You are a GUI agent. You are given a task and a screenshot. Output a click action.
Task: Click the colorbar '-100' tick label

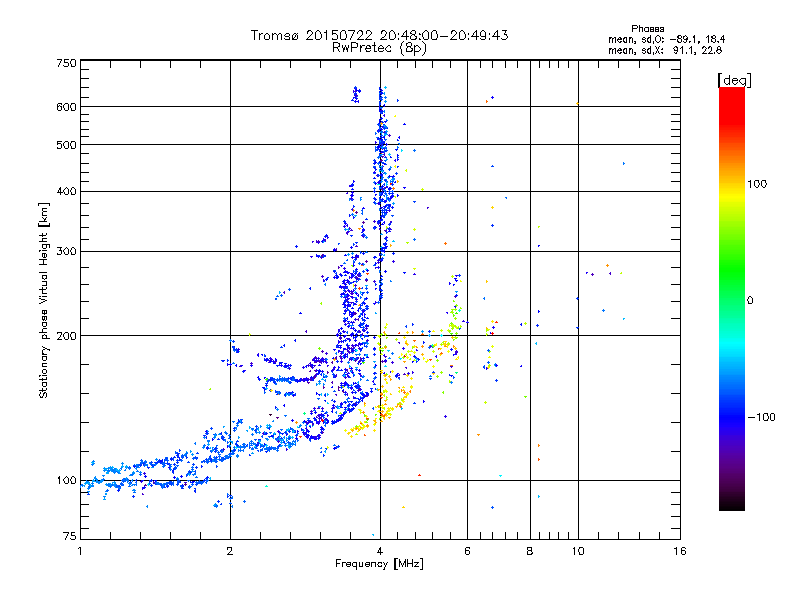(762, 417)
